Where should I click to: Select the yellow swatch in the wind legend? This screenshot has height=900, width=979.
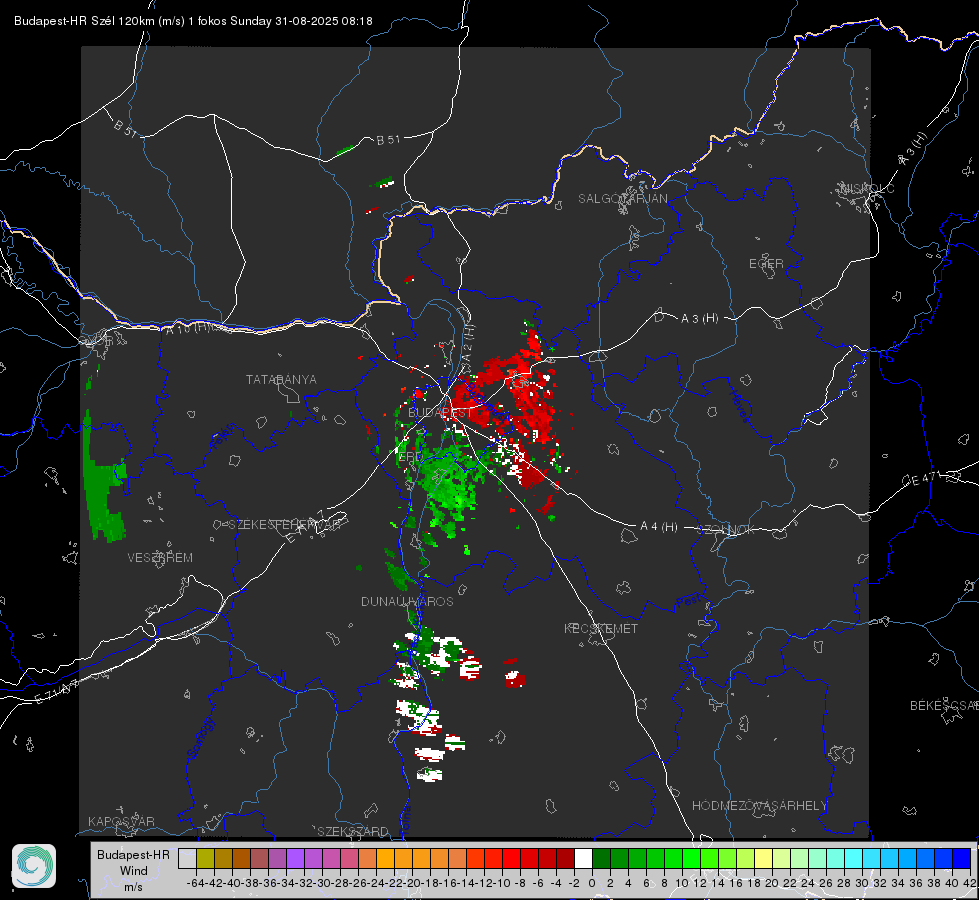[x=764, y=858]
